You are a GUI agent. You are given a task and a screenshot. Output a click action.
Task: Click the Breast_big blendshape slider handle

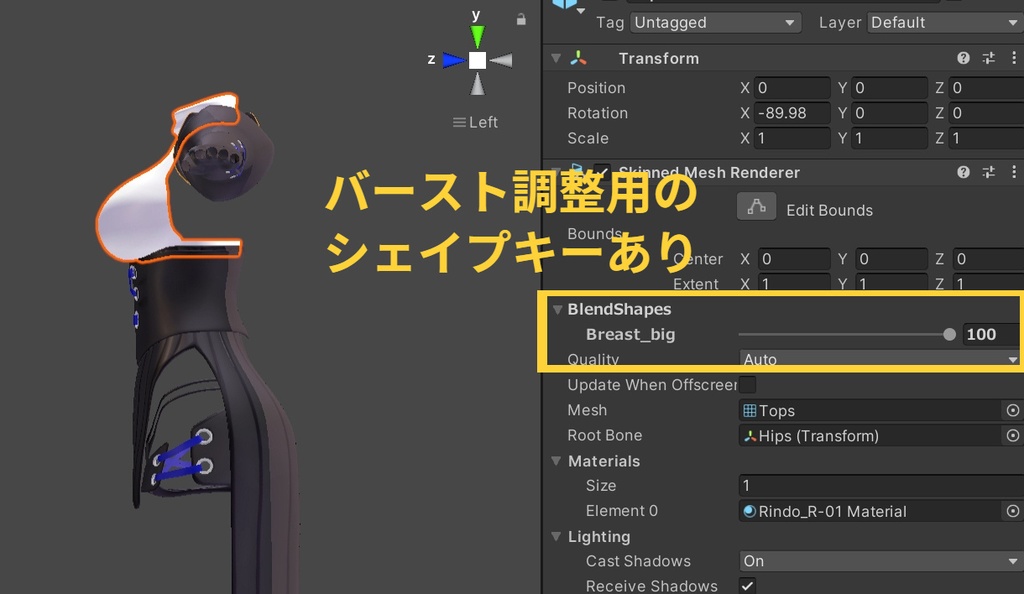(x=949, y=334)
